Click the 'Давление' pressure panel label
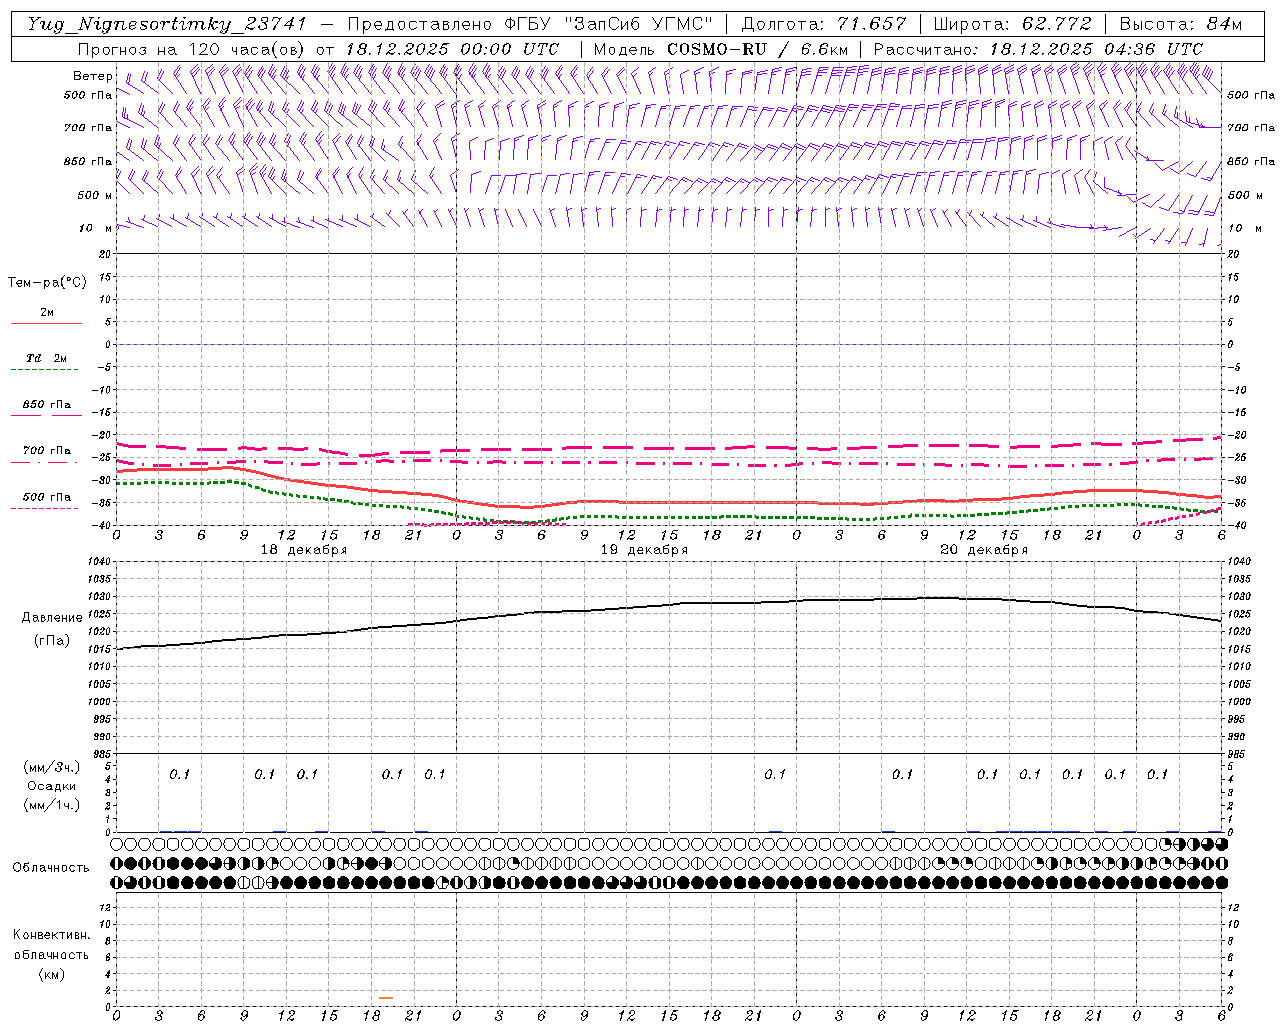Screen dimensions: 1280x1024 point(52,618)
